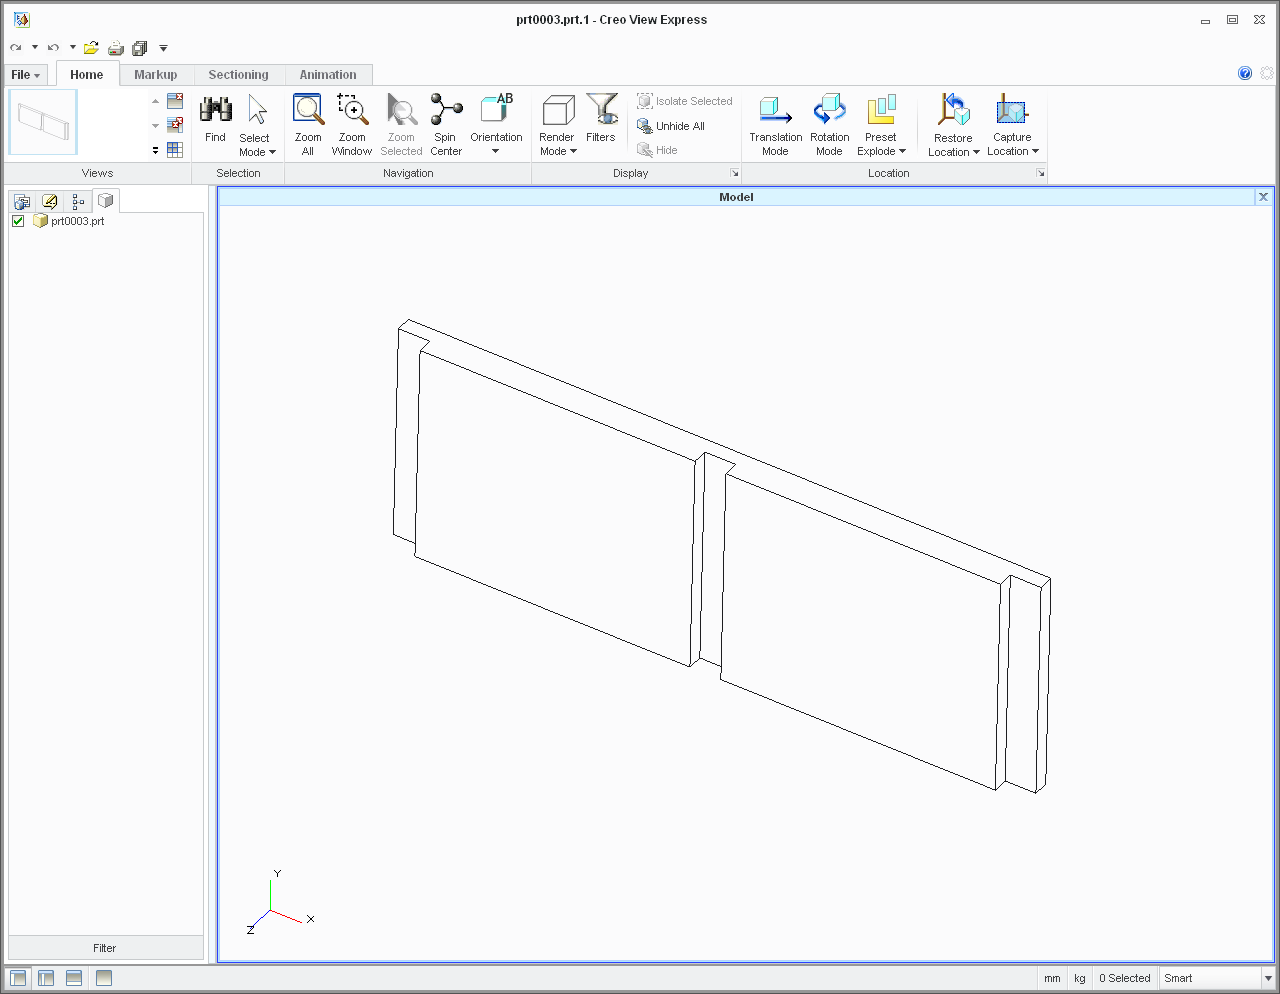1280x994 pixels.
Task: Click the Spin Center icon
Action: pos(446,109)
